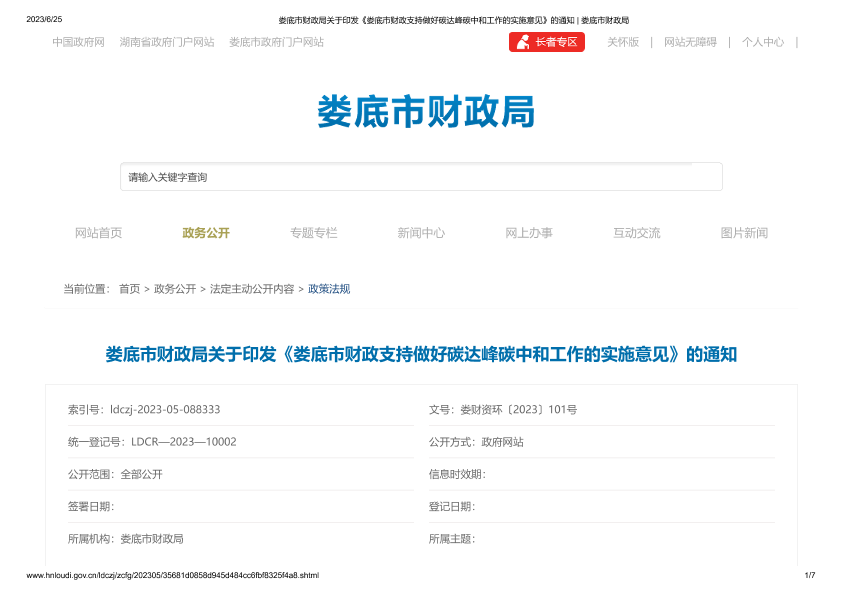Open the 中国政府网 link
This screenshot has width=841, height=594.
click(78, 42)
